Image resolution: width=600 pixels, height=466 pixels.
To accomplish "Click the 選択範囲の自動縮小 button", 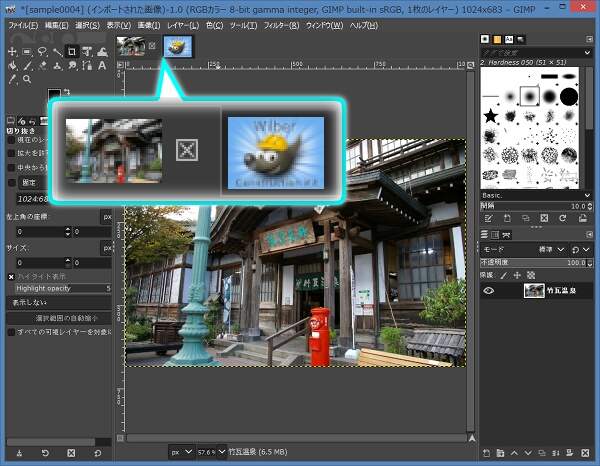I will pos(59,318).
